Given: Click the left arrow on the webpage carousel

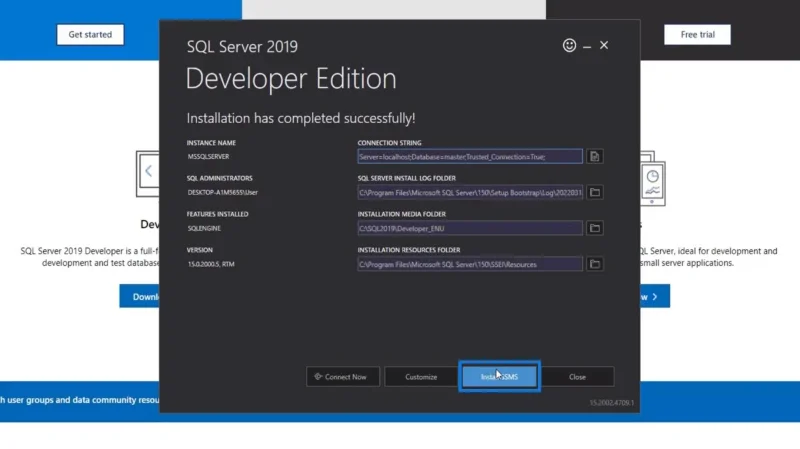Looking at the screenshot, I should (x=148, y=171).
